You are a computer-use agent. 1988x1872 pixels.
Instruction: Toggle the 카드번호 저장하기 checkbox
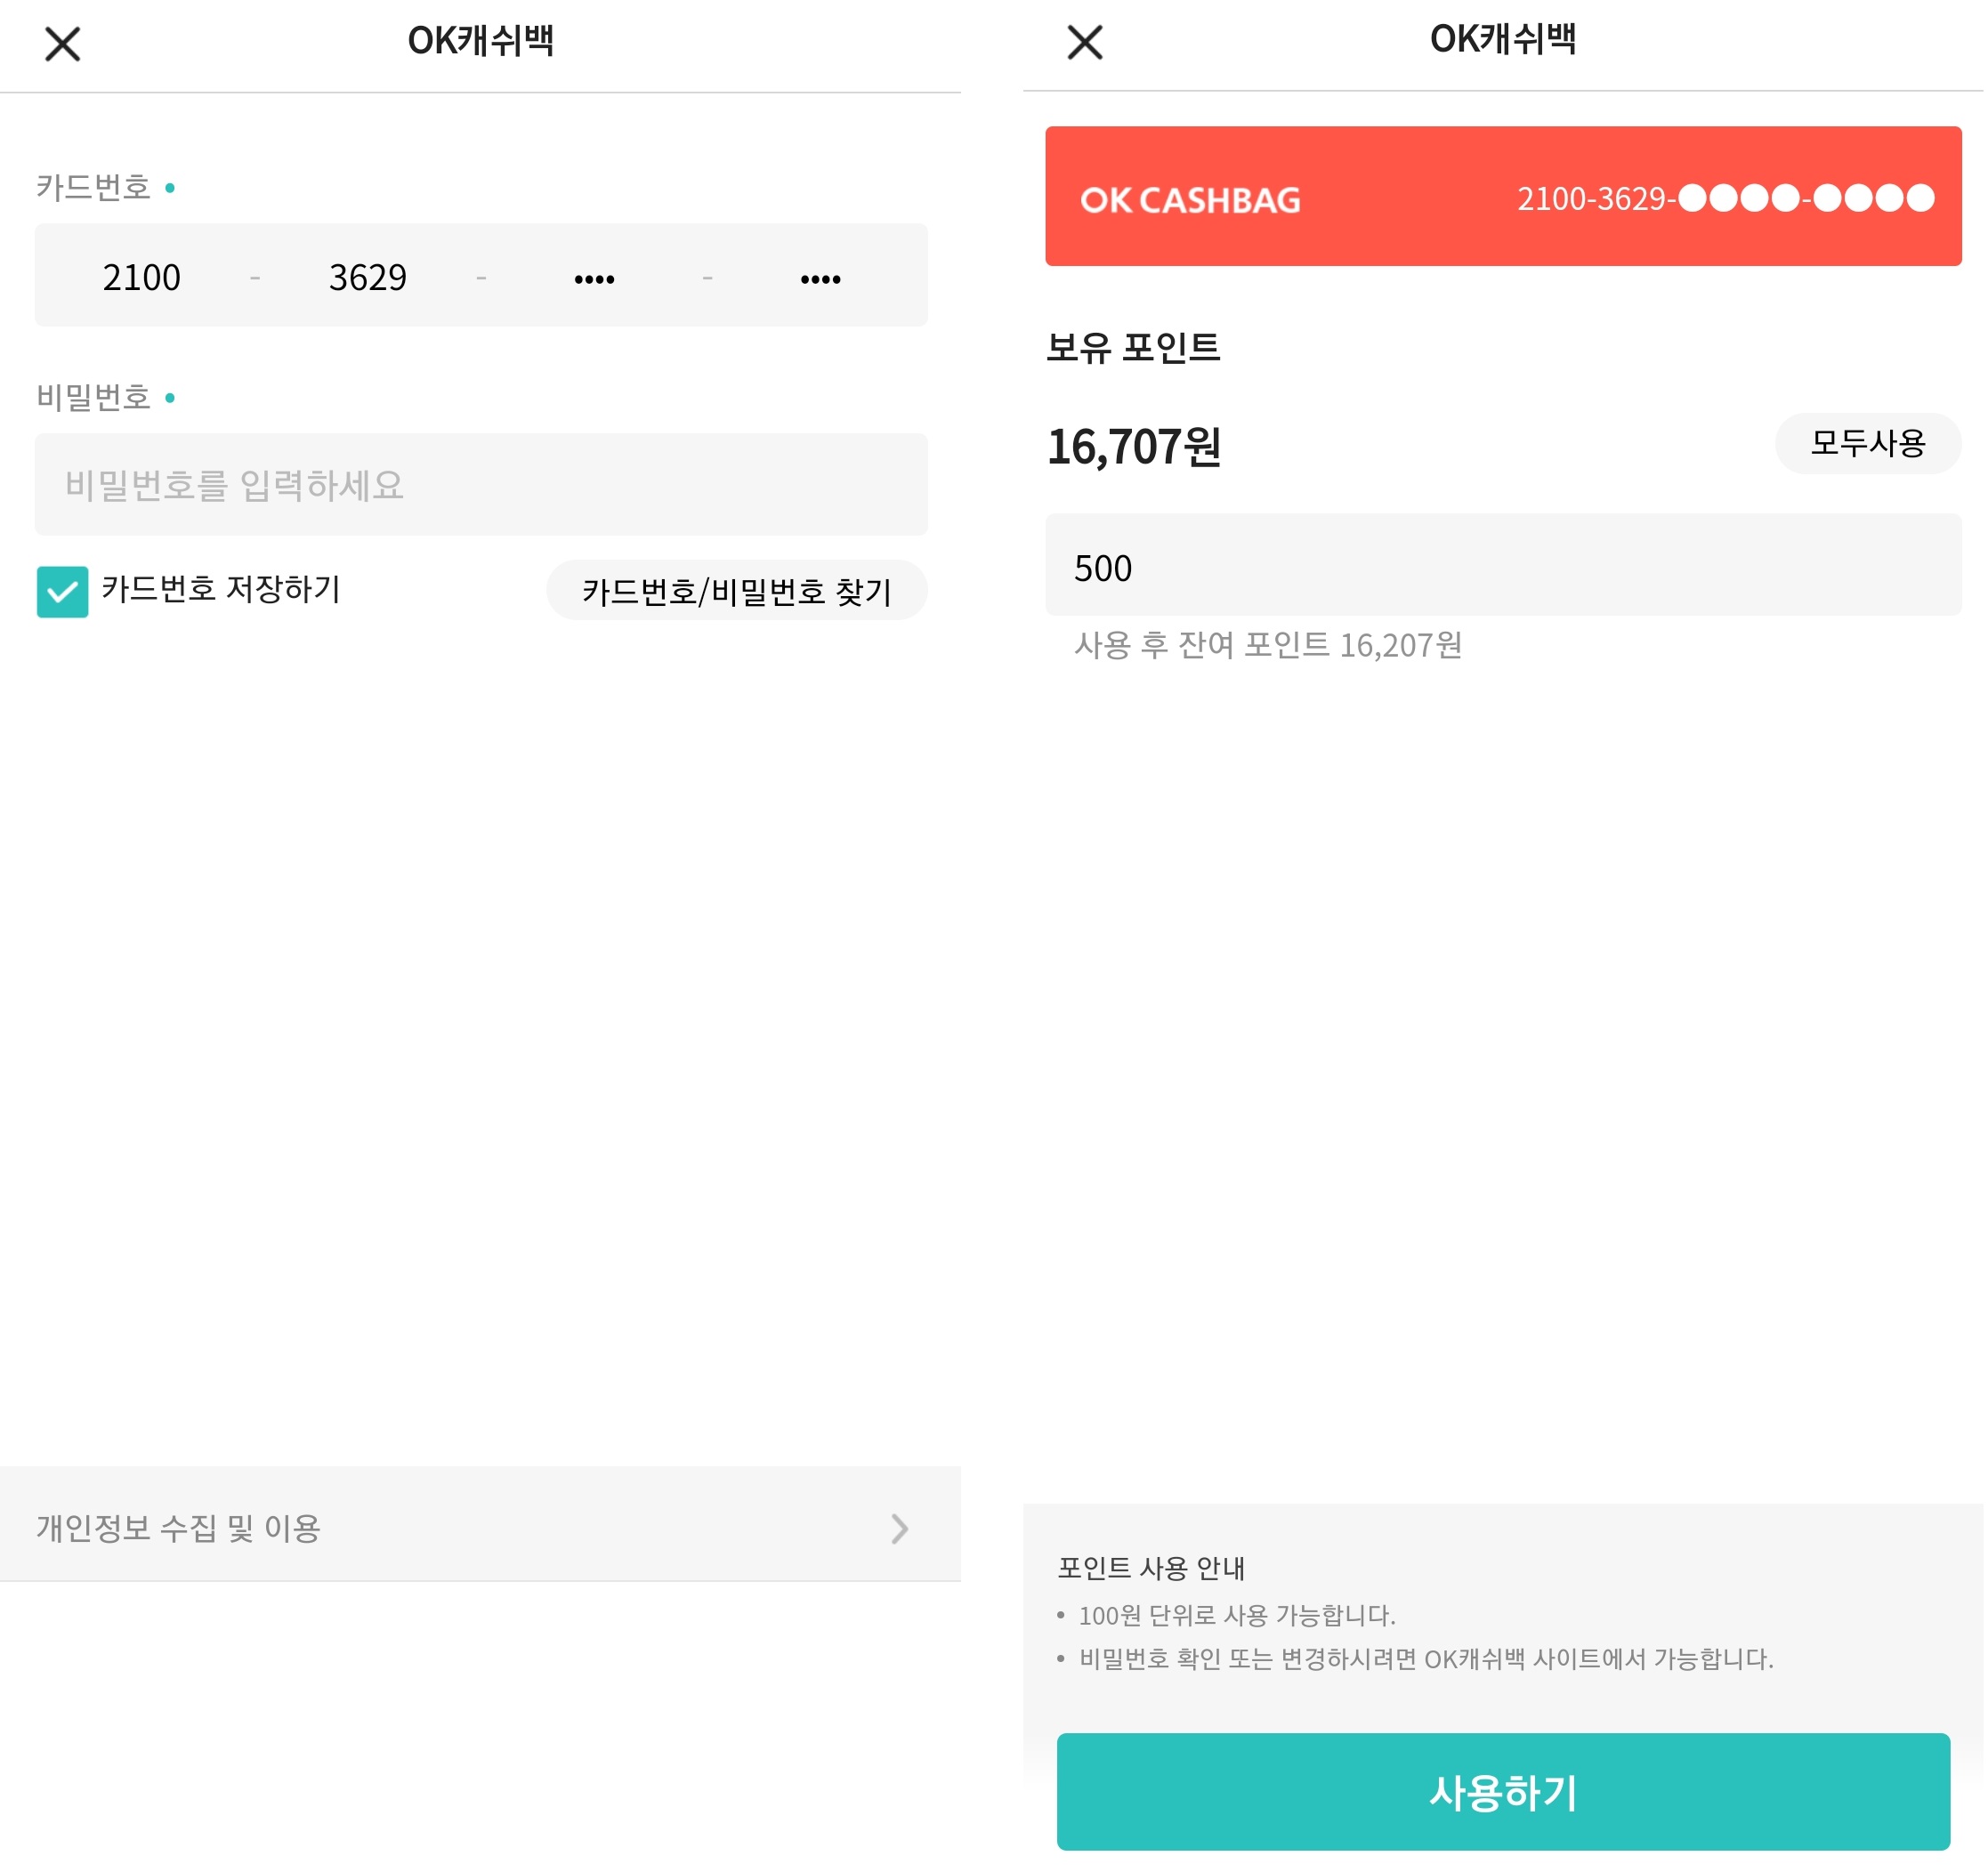click(x=62, y=592)
